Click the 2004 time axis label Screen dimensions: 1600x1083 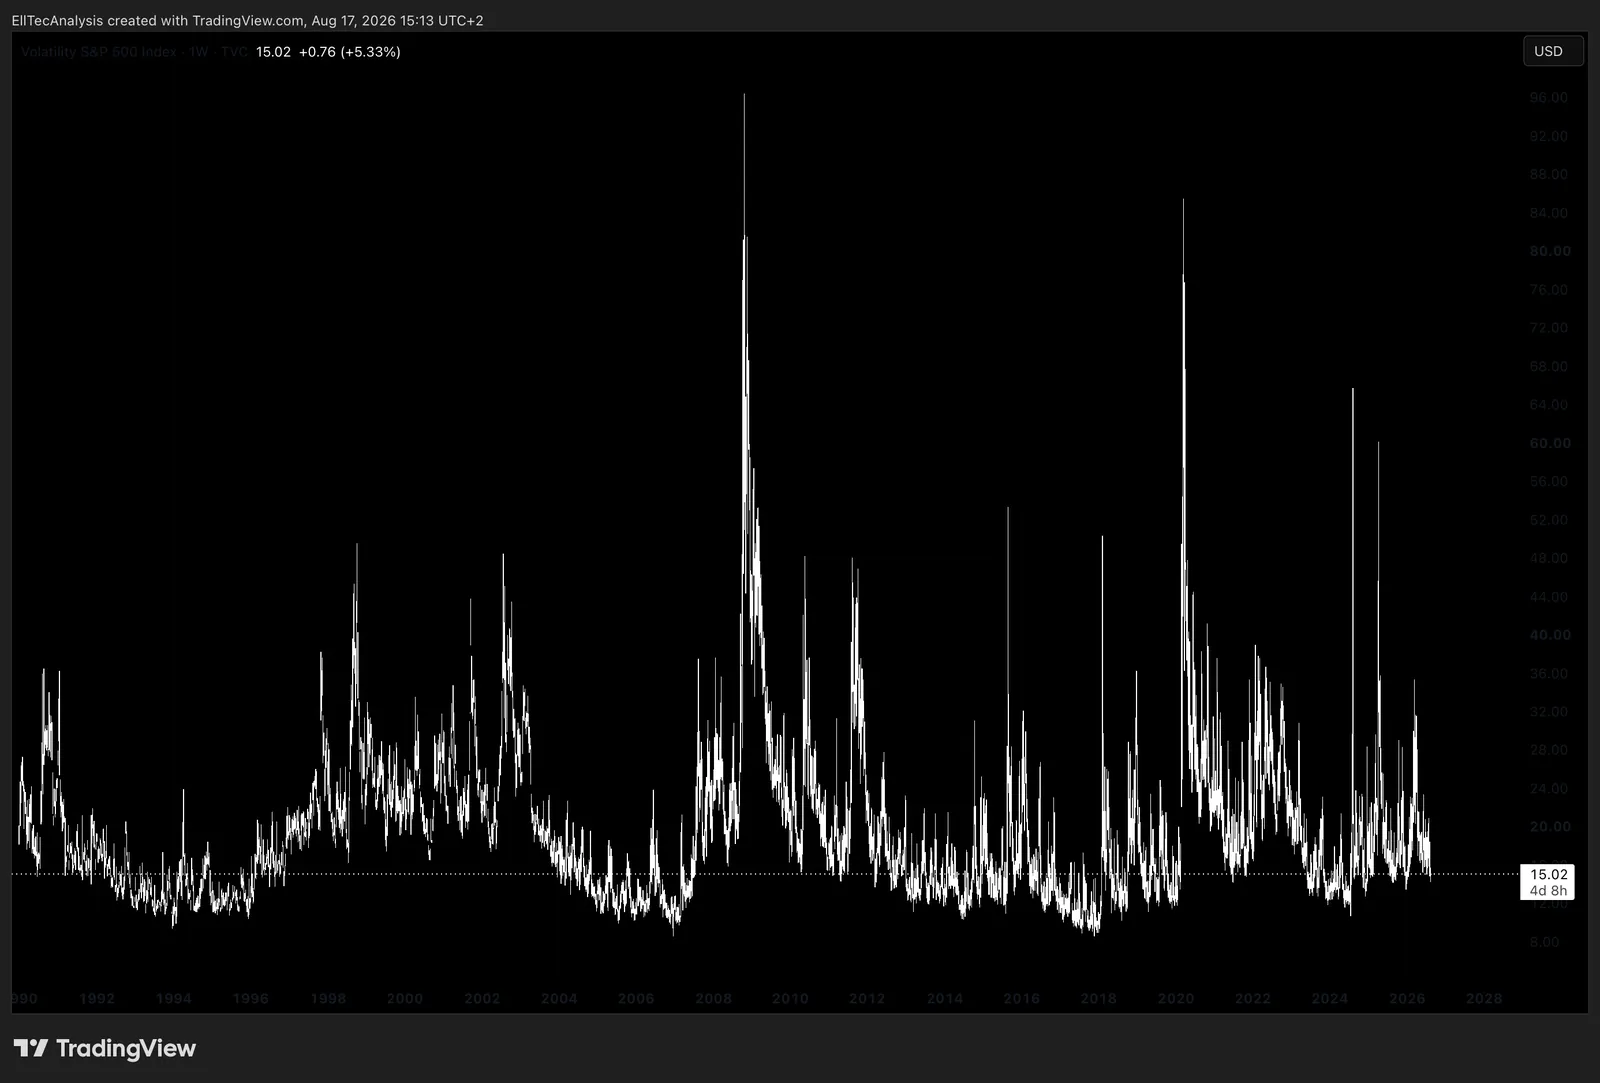pyautogui.click(x=559, y=998)
